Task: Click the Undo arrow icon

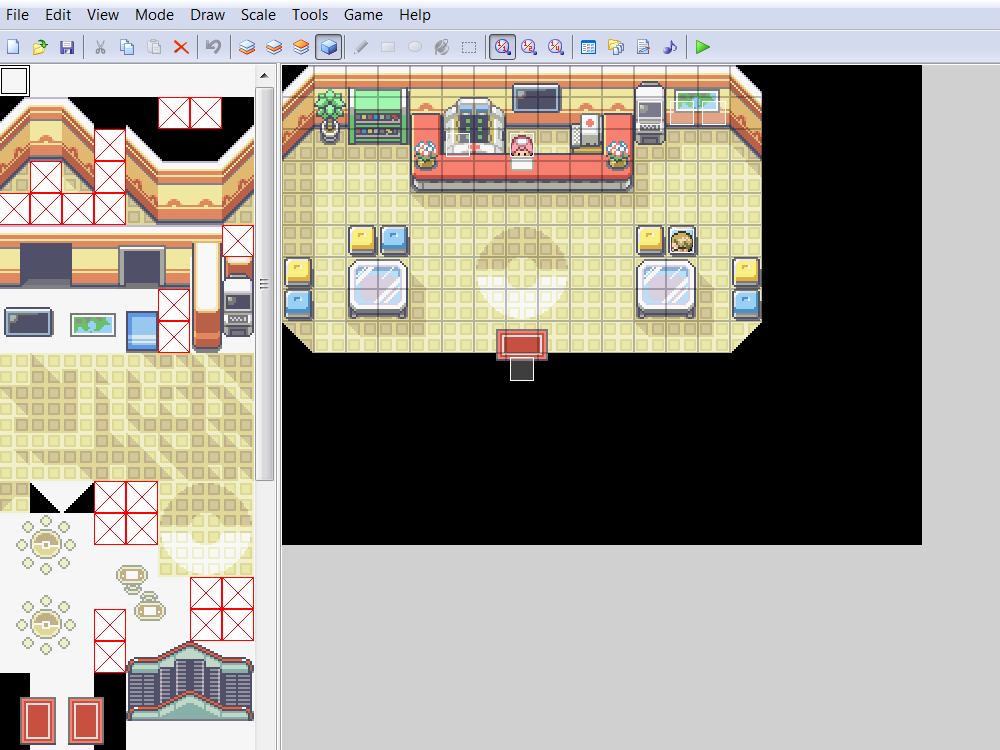Action: coord(214,47)
